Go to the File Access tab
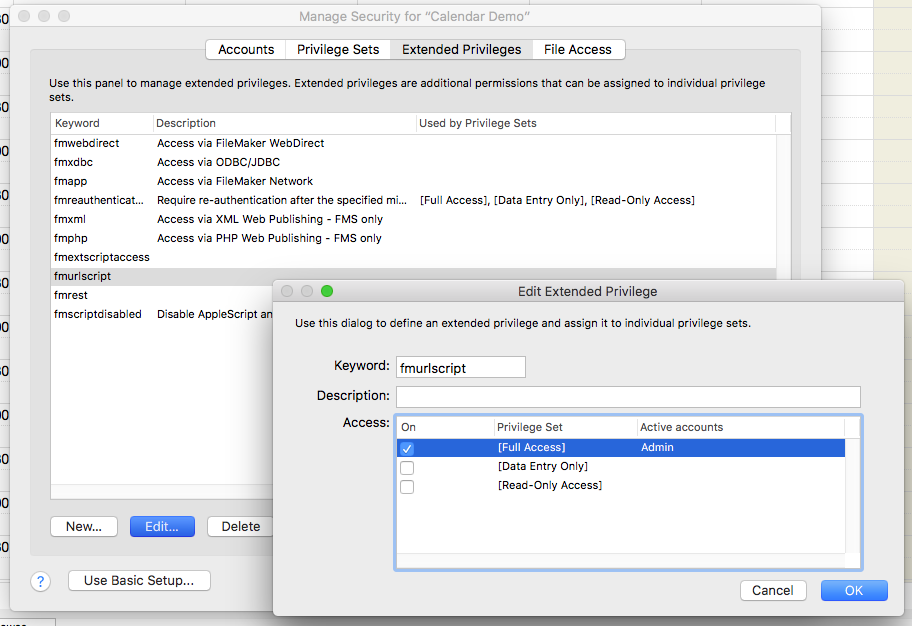 [x=577, y=49]
